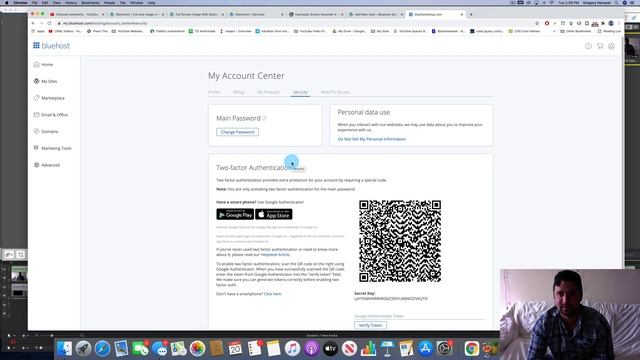This screenshot has width=640, height=360.
Task: Switch to the My Products tab
Action: click(x=268, y=92)
